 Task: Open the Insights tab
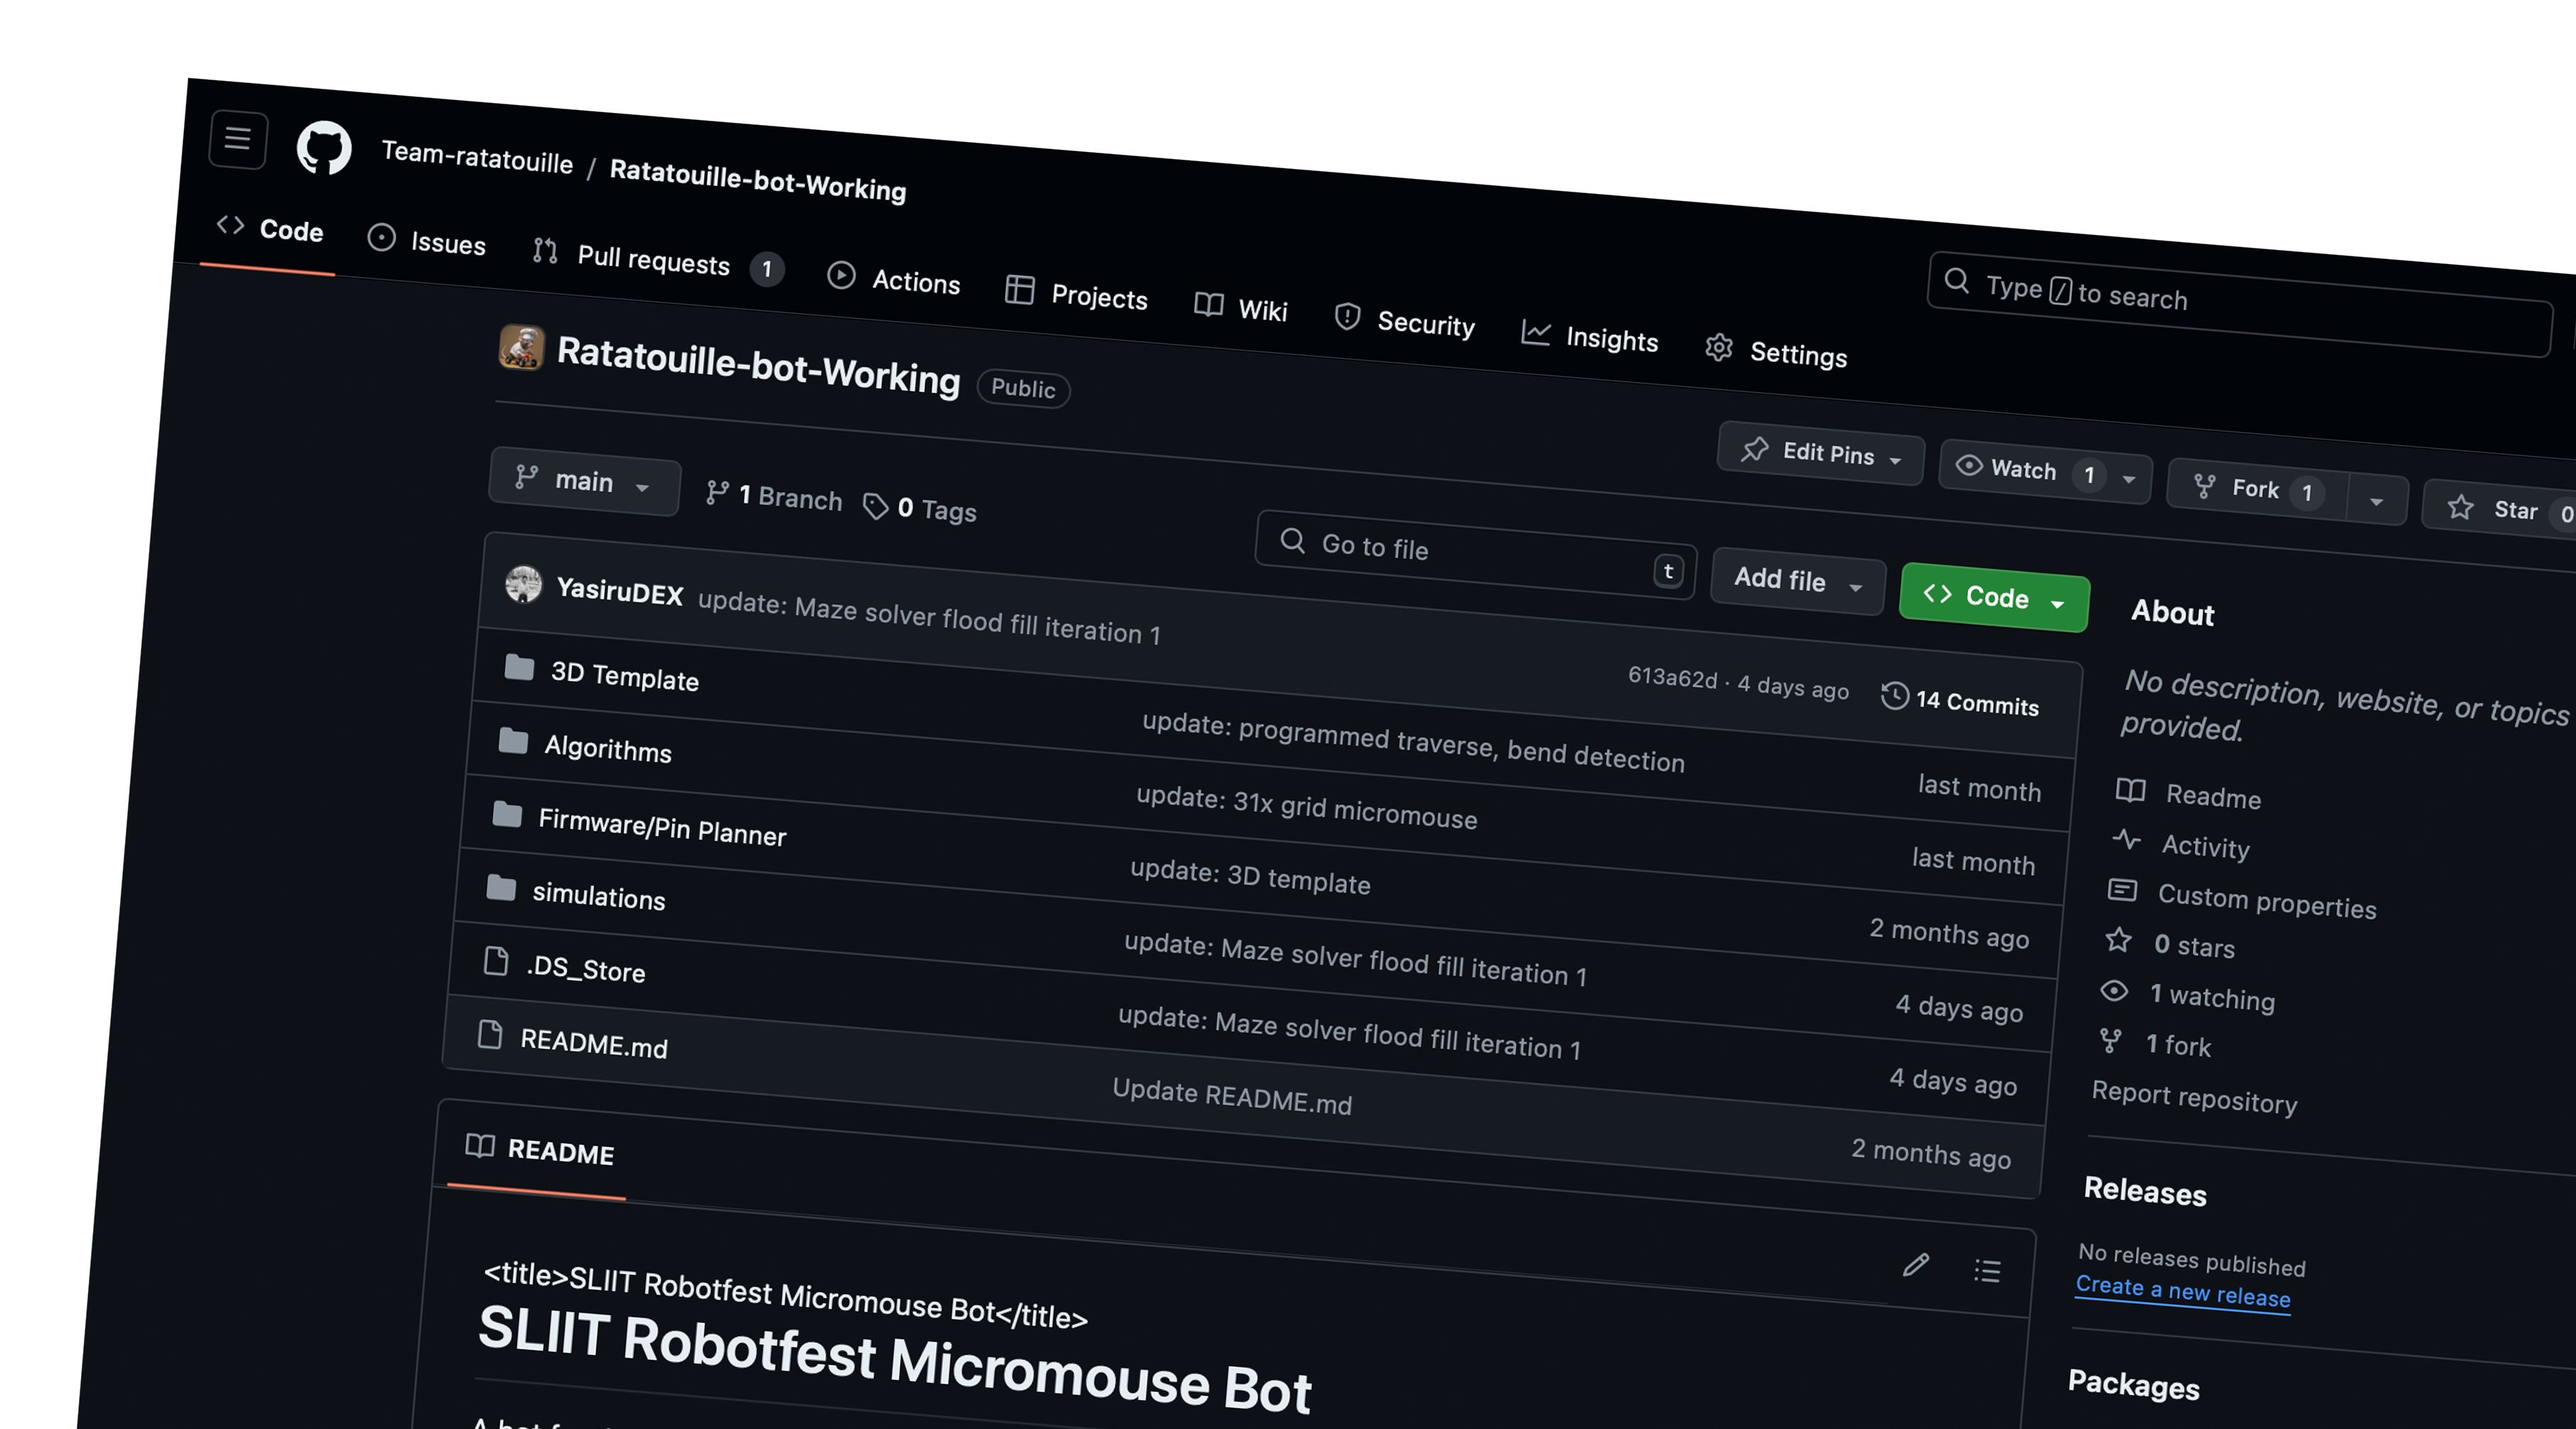[1590, 337]
